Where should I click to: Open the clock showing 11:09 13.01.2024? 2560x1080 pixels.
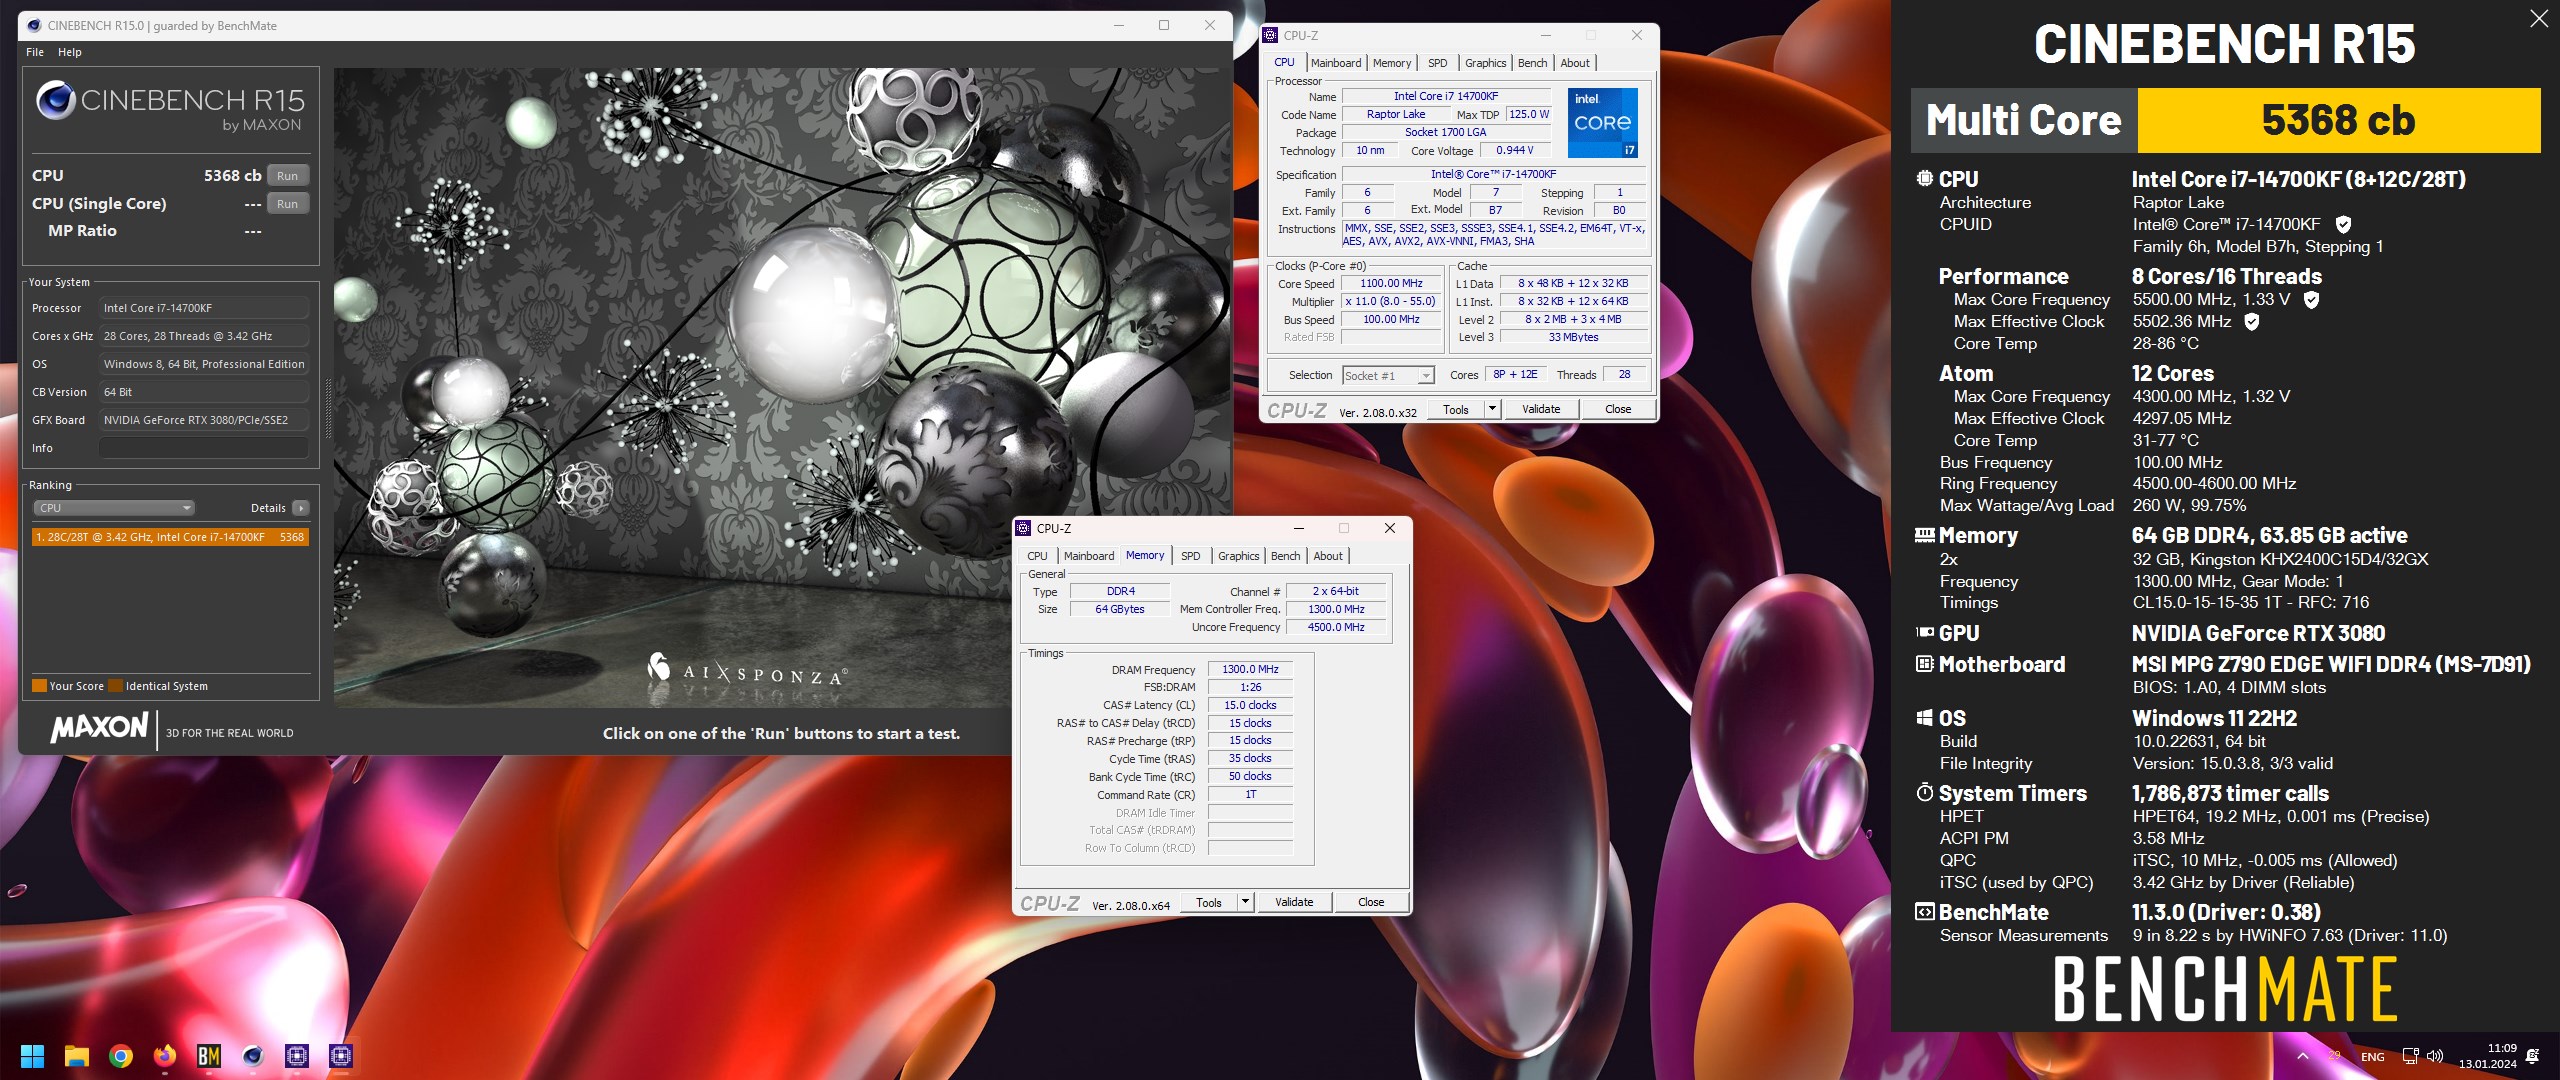coord(2488,1056)
